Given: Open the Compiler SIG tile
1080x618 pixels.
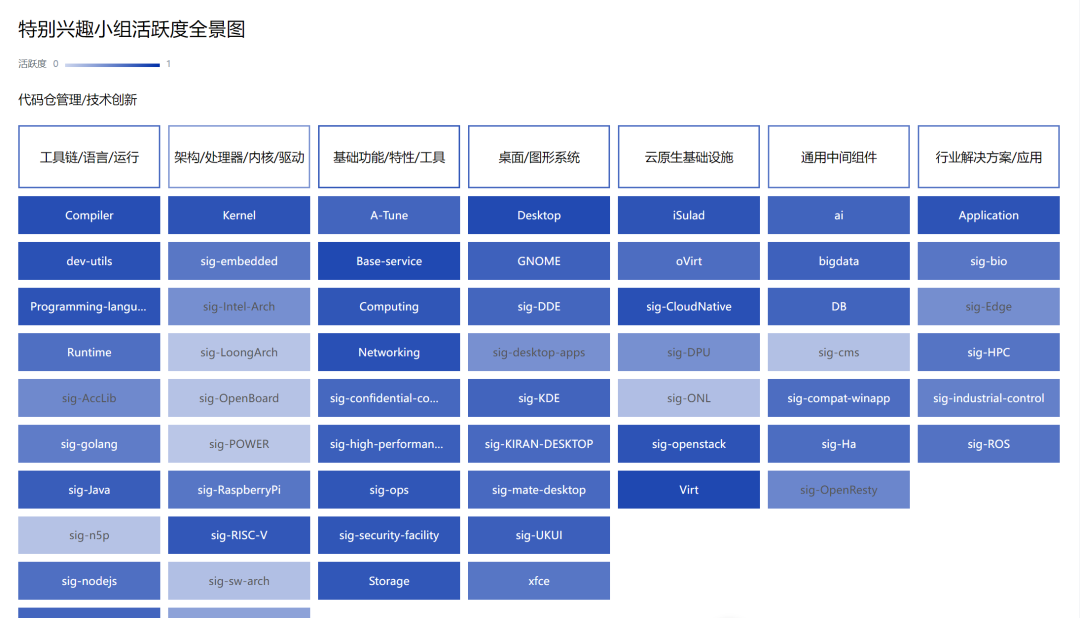Looking at the screenshot, I should [x=89, y=215].
